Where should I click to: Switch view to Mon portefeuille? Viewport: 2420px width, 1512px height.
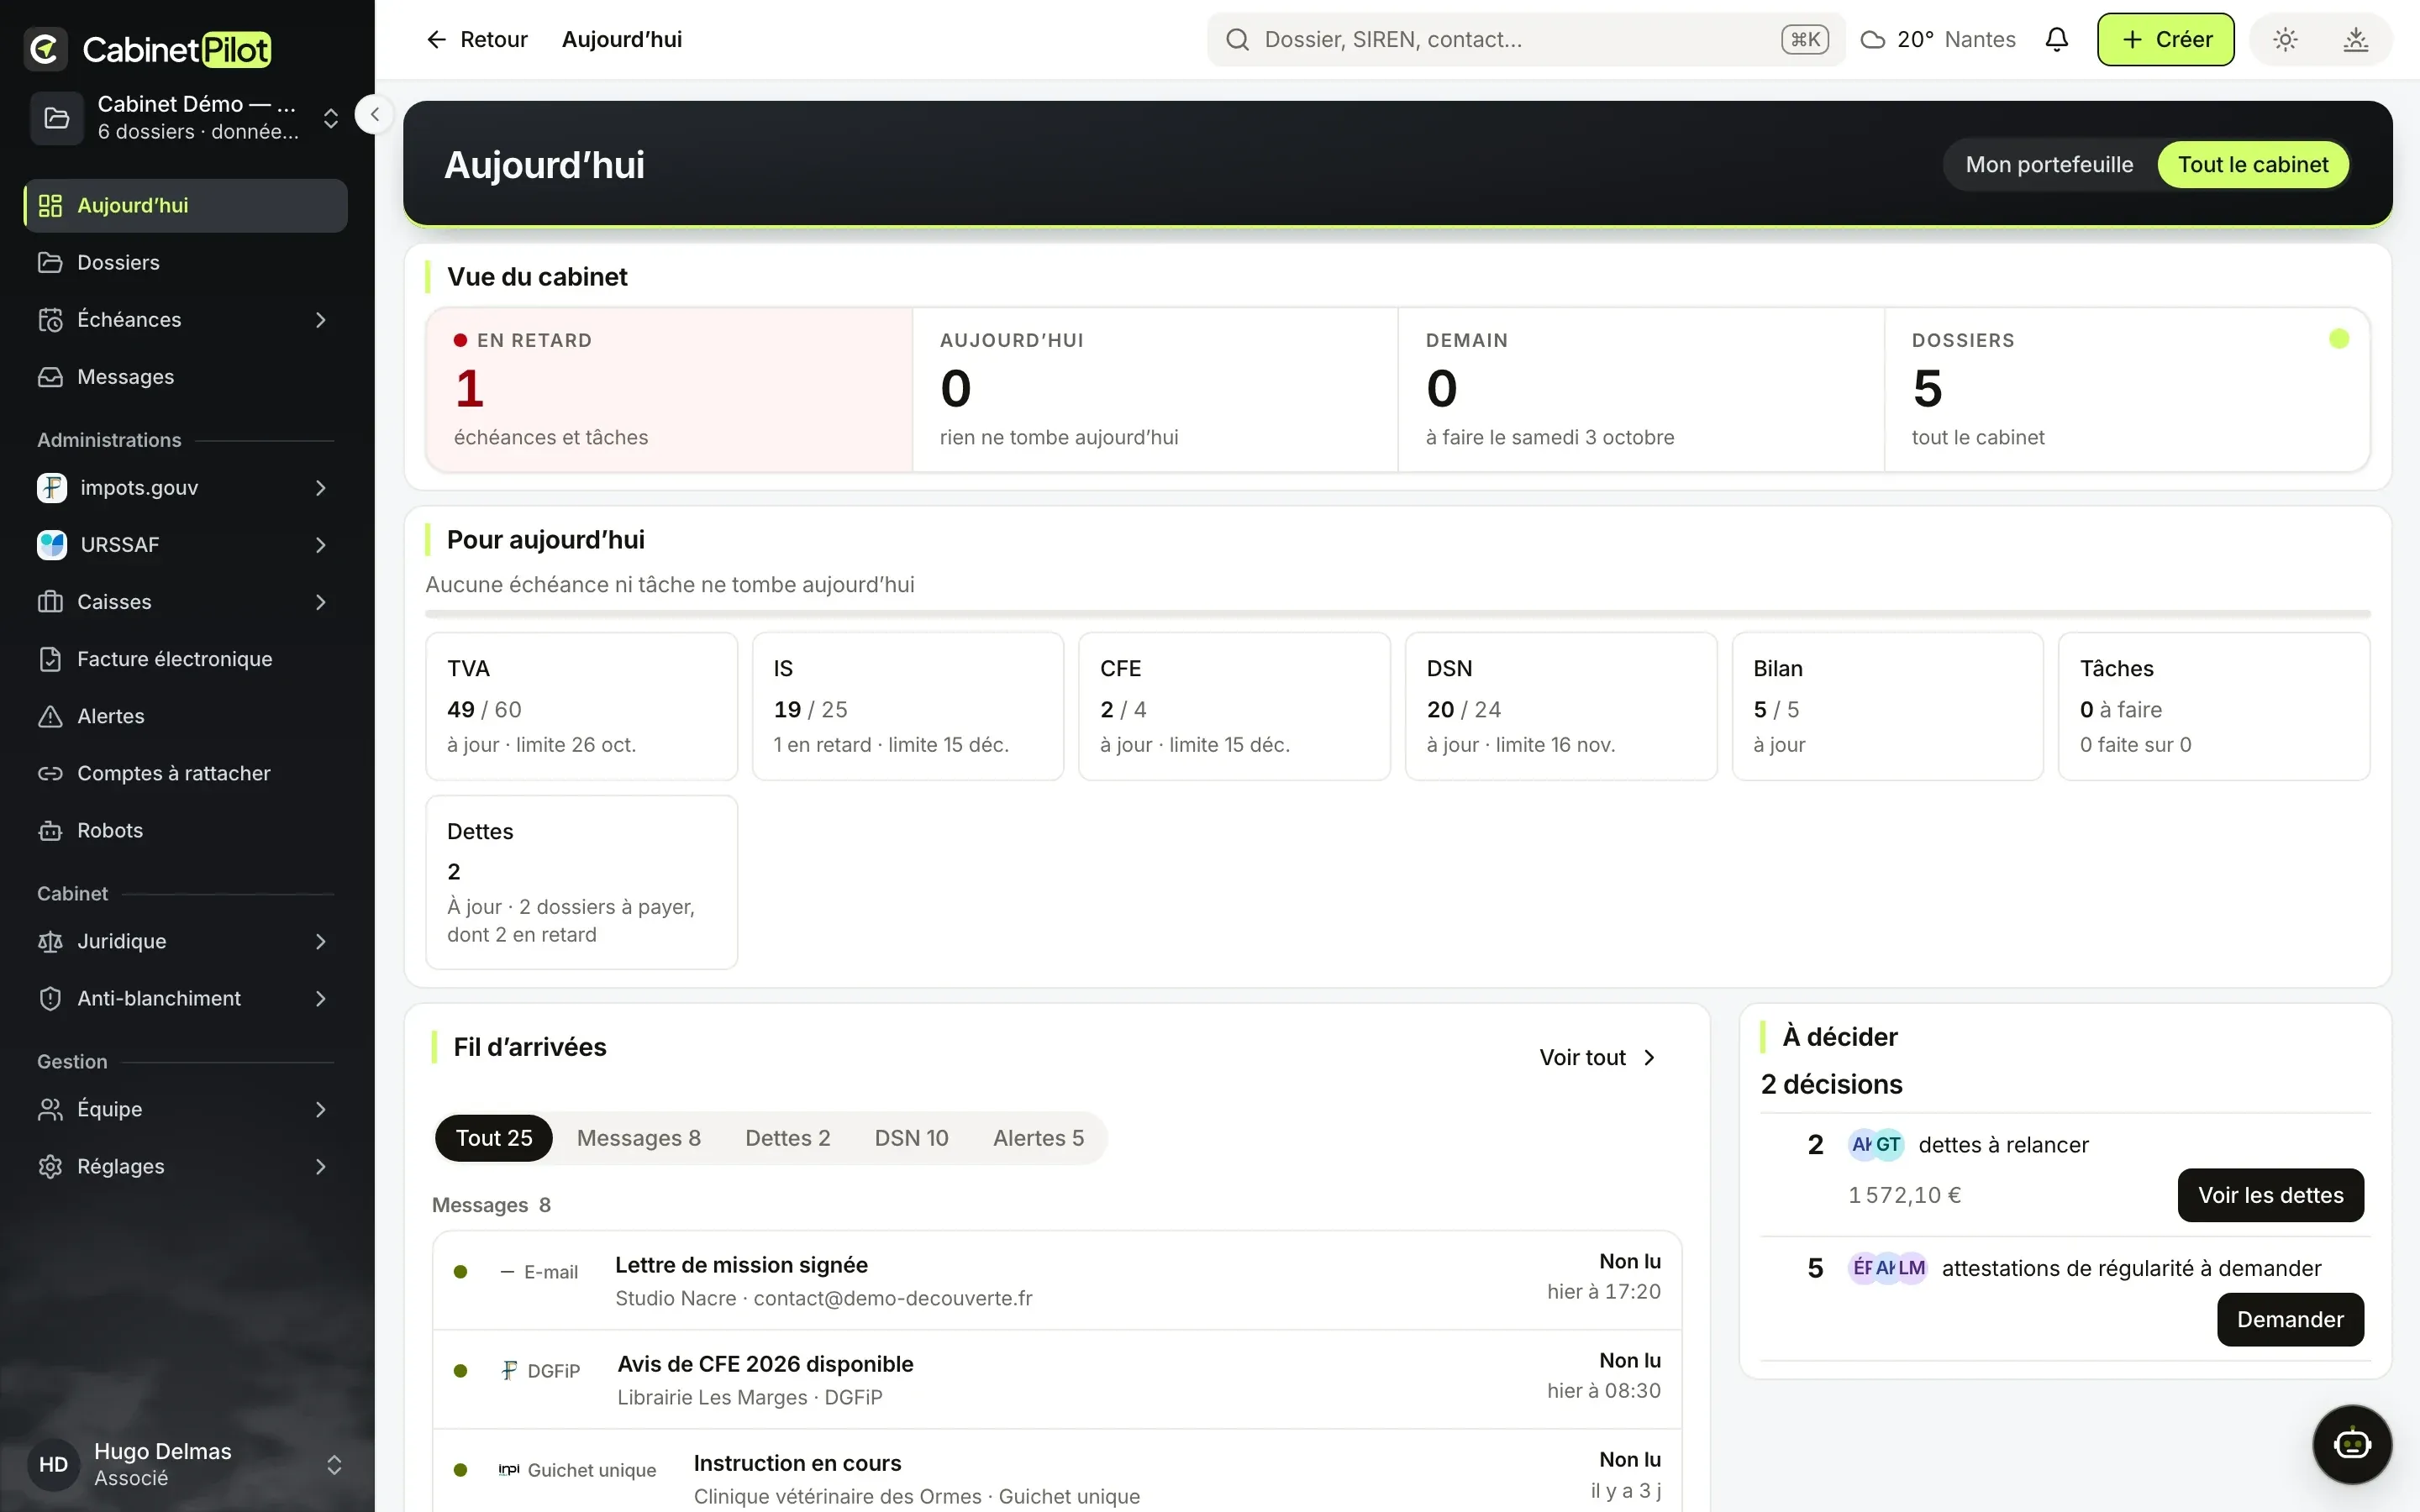pos(2049,164)
